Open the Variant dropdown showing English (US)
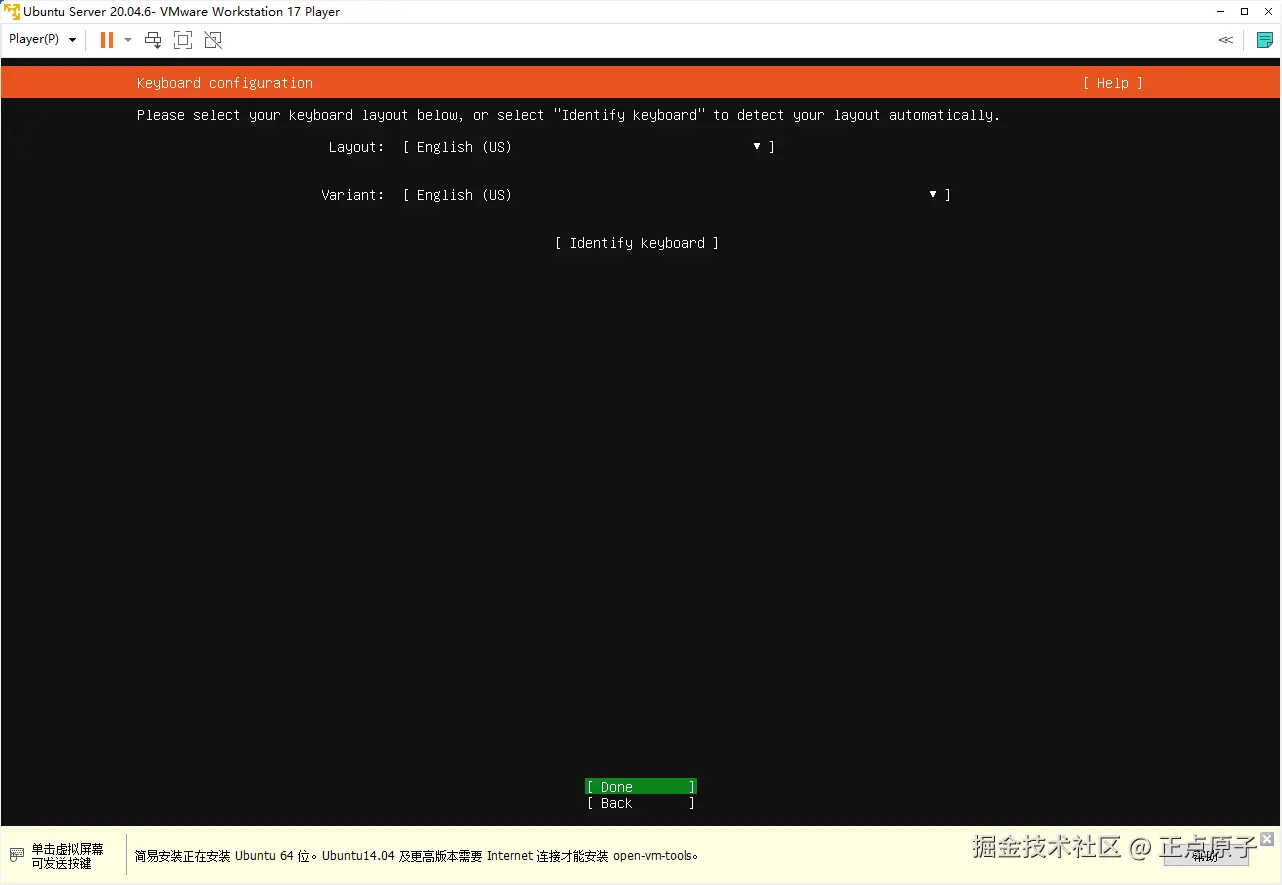 pyautogui.click(x=676, y=195)
